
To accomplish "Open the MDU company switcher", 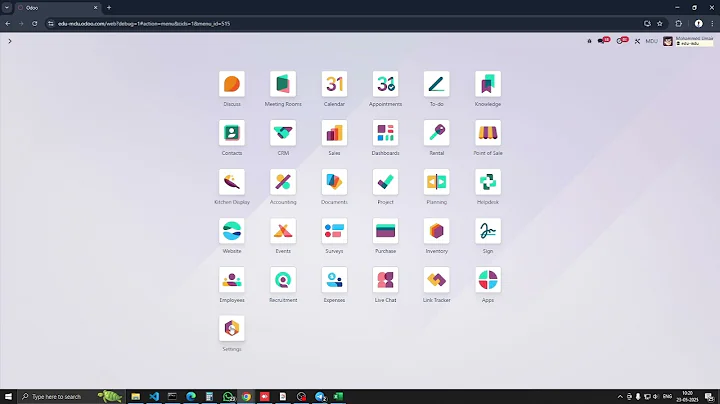I will (652, 41).
